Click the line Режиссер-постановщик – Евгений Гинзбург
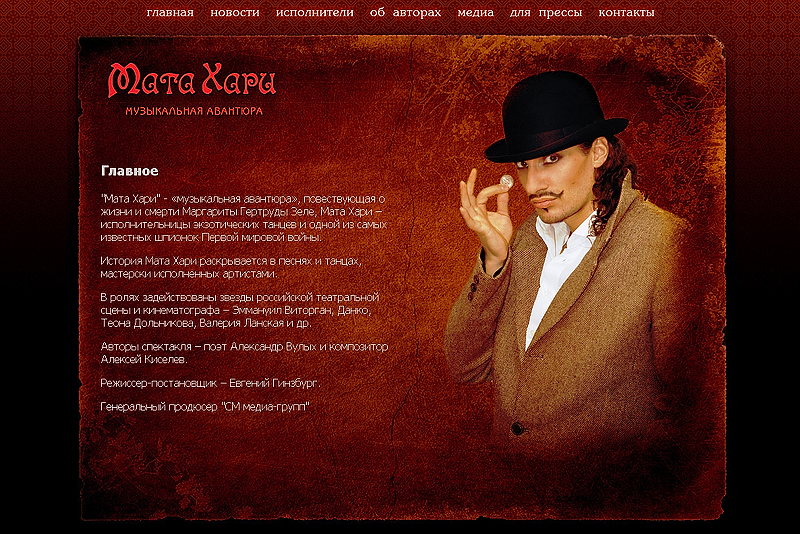800x534 pixels. click(x=211, y=383)
